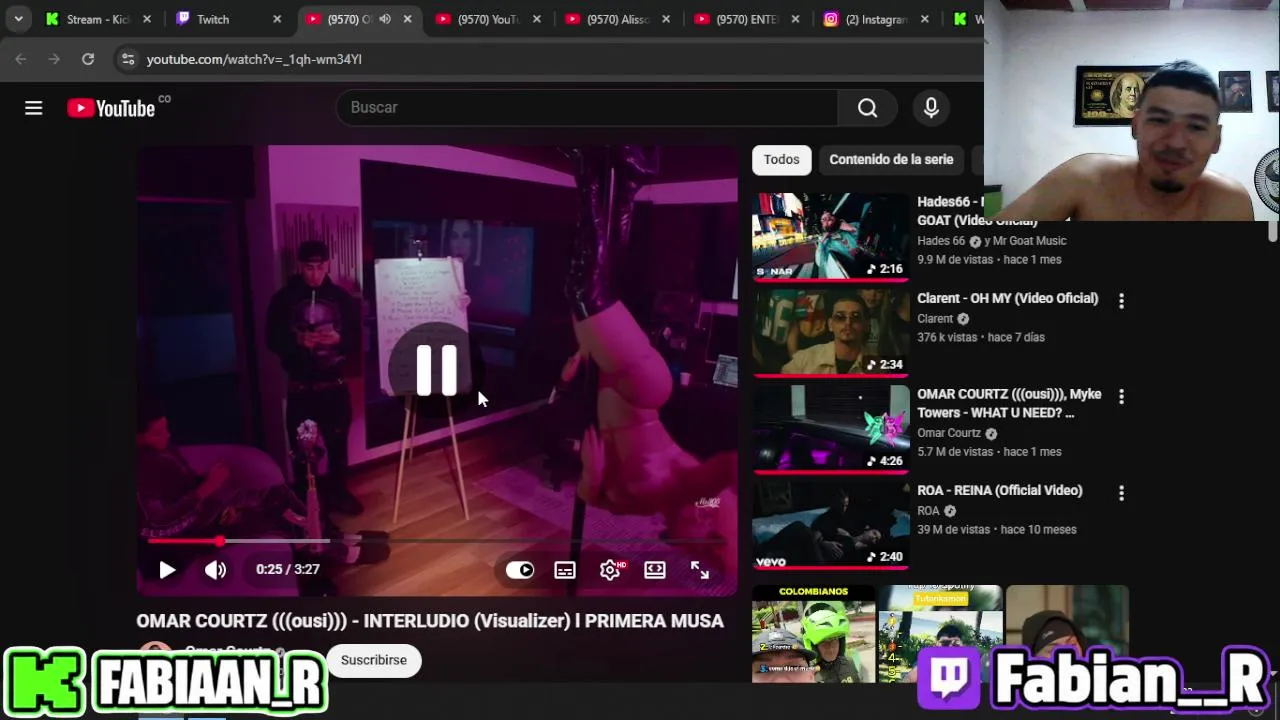This screenshot has height=720, width=1280.
Task: Start voice search with the microphone
Action: coord(931,108)
